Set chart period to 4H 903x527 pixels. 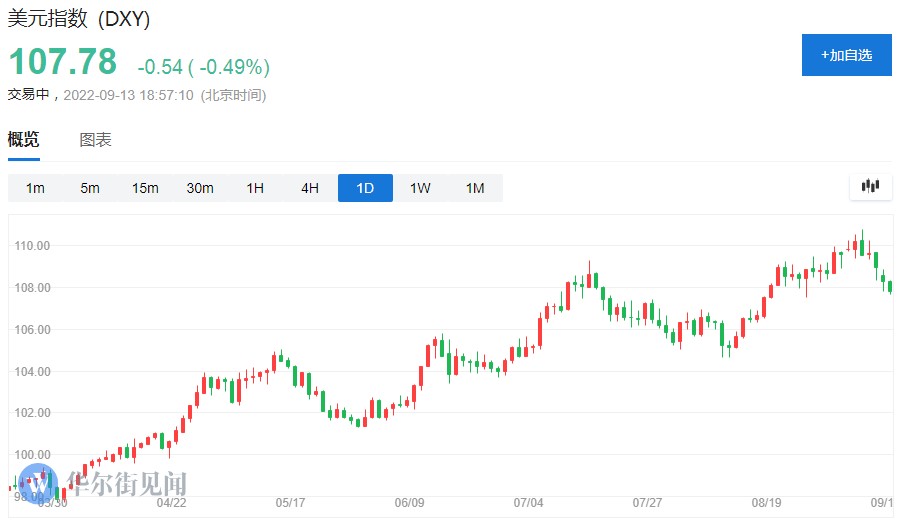click(x=310, y=188)
